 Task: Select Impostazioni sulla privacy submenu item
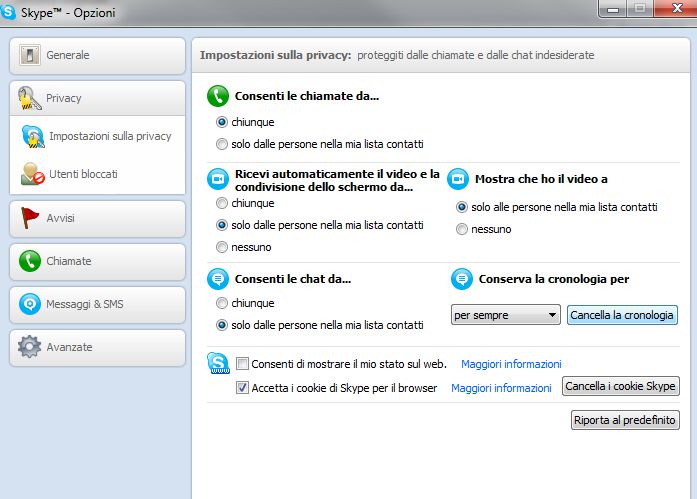[97, 136]
